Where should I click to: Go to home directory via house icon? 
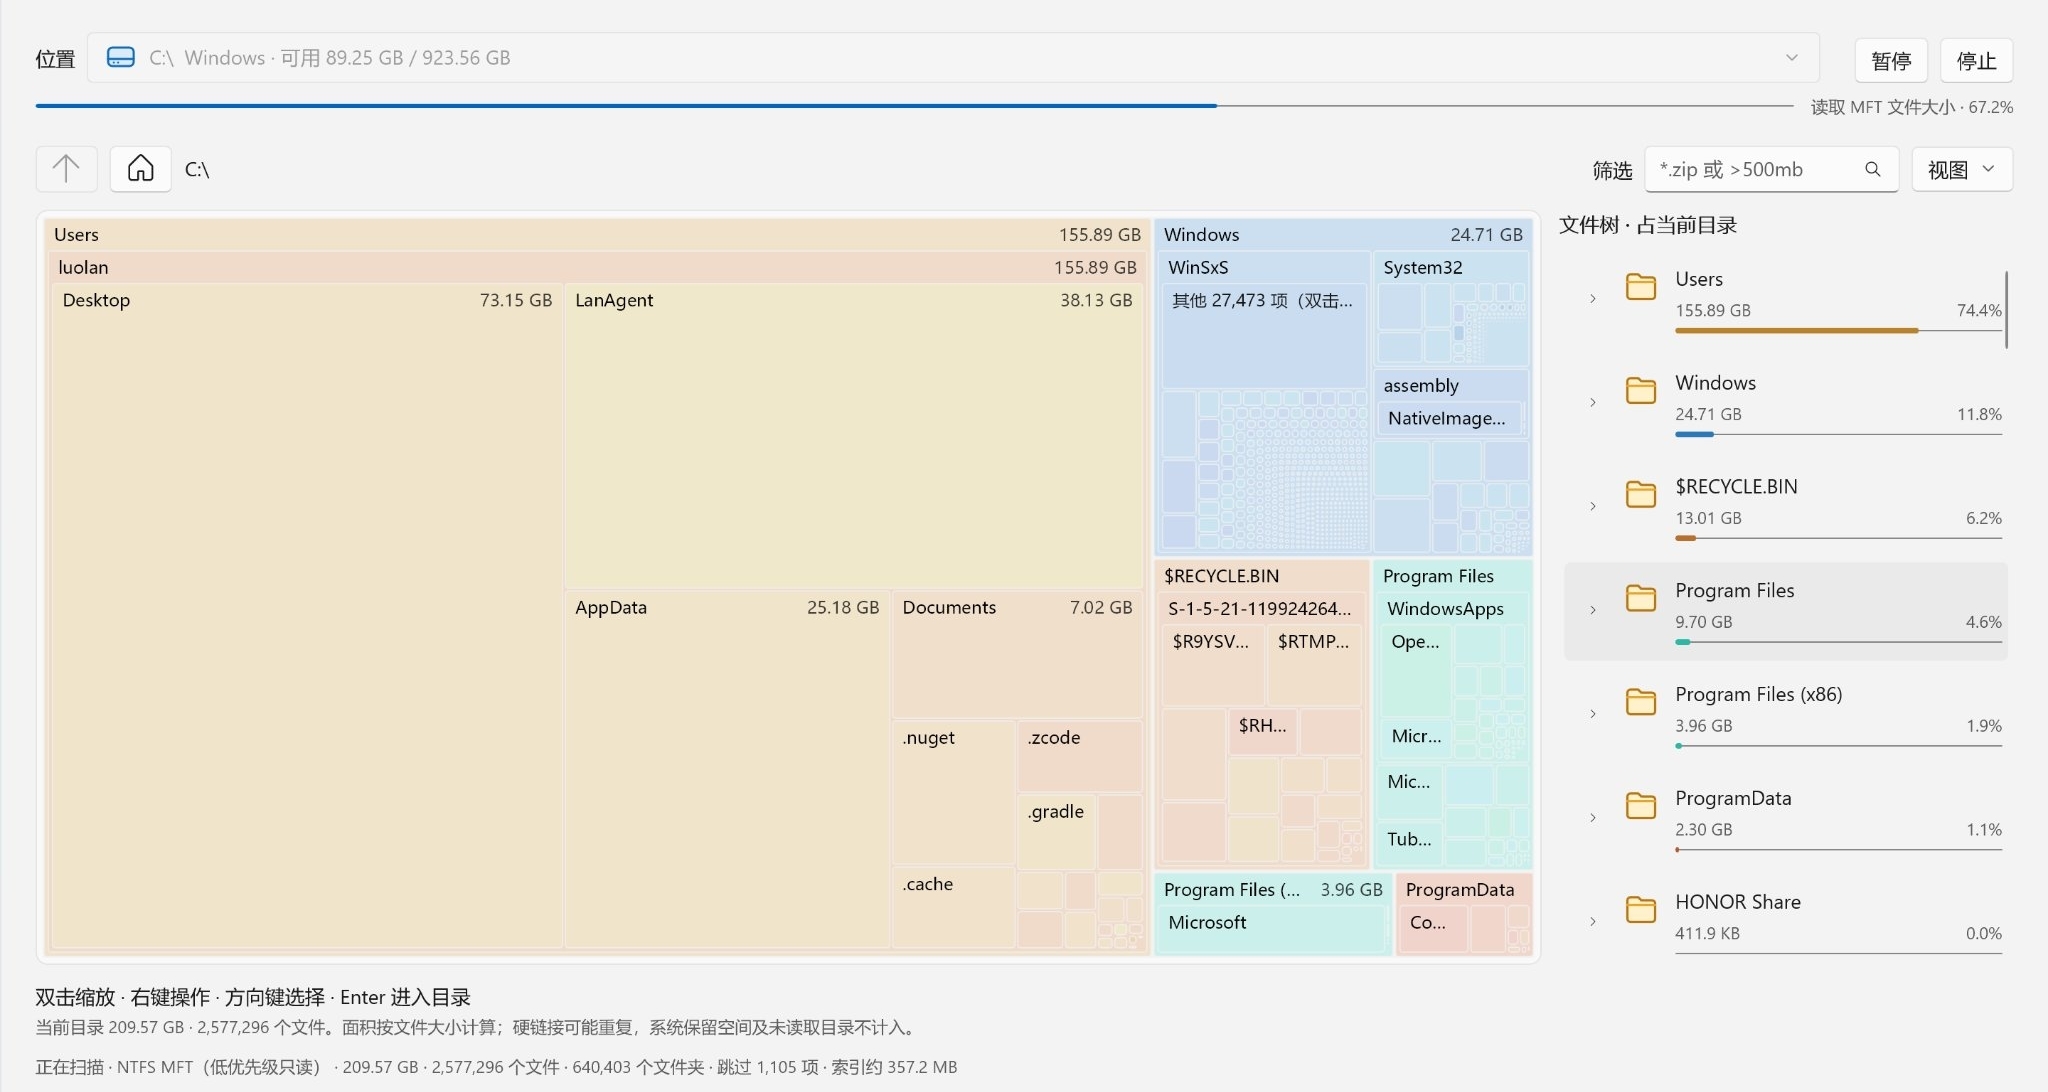(x=141, y=169)
